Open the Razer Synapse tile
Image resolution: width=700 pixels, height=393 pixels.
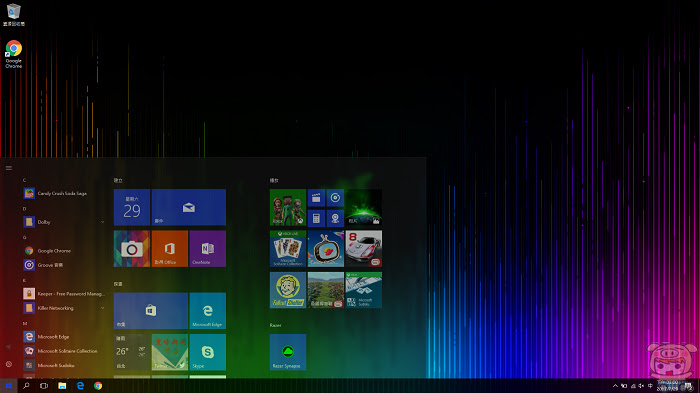[288, 352]
